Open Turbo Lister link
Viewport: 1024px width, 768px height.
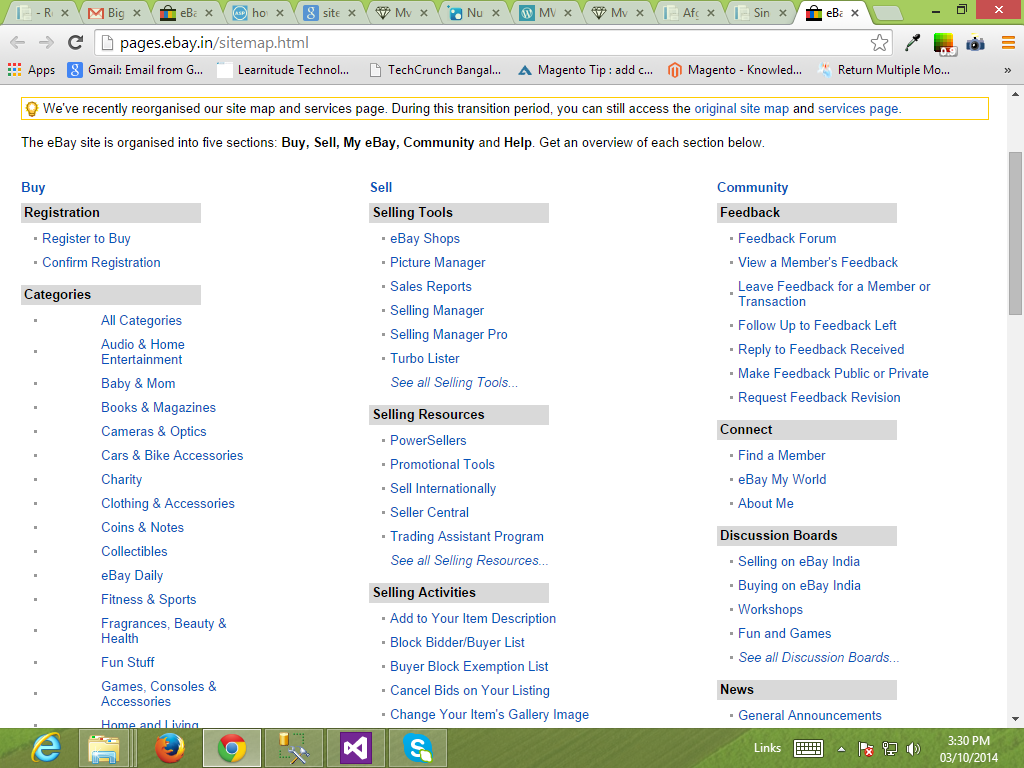pos(424,359)
